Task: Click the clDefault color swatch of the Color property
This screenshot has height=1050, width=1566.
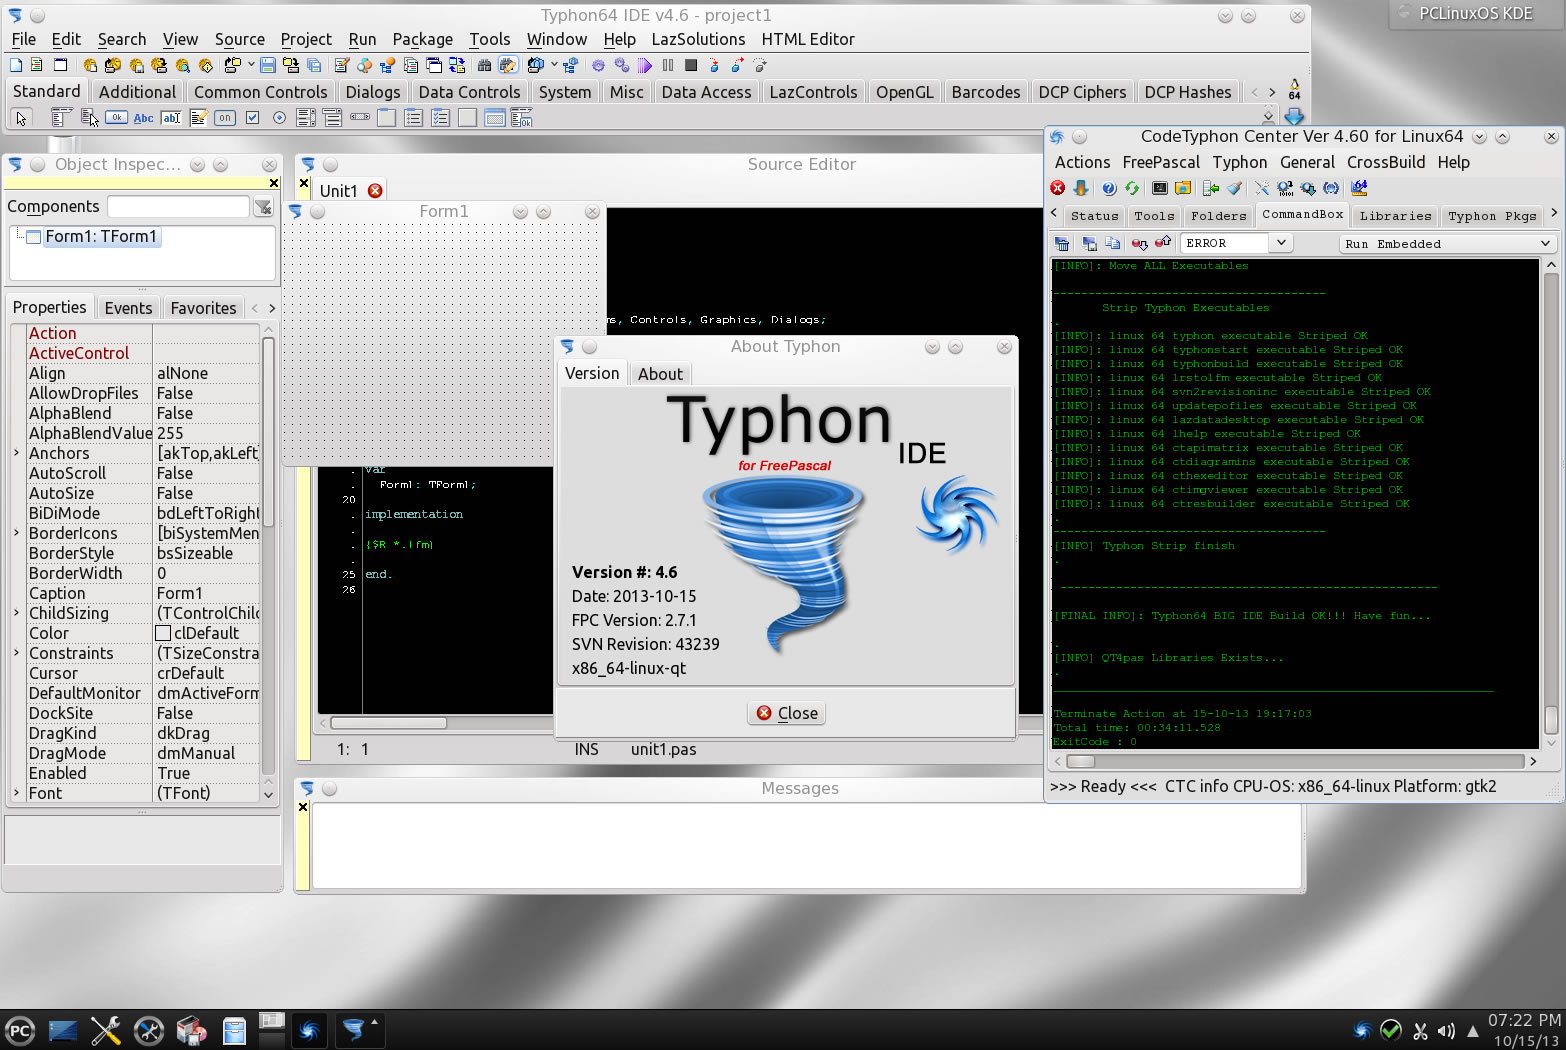Action: coord(163,633)
